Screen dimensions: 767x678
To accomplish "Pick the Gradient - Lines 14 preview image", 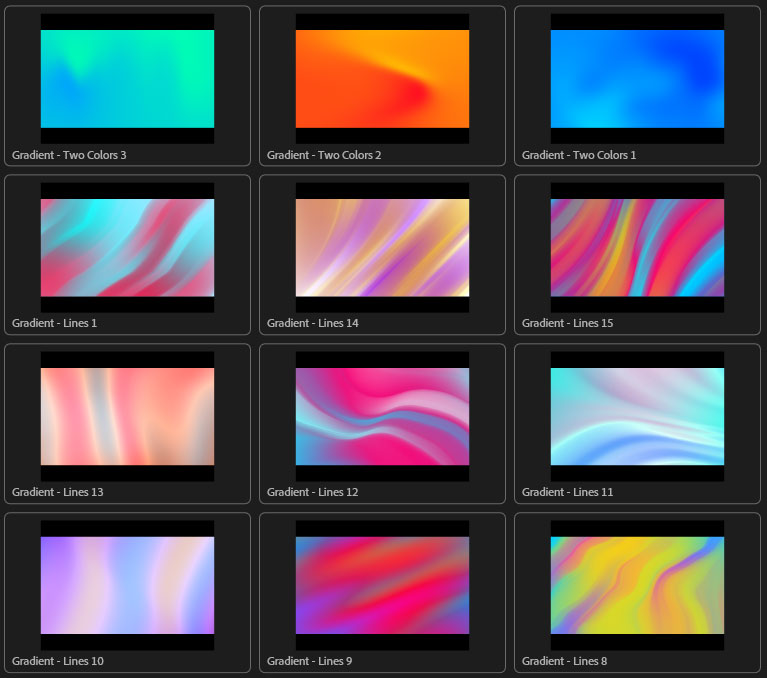I will point(382,248).
